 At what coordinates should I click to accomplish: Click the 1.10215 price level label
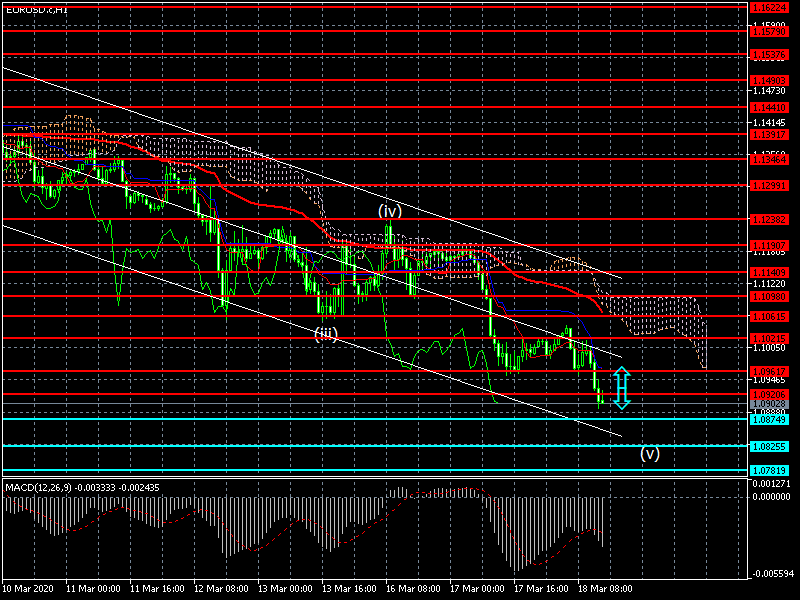coord(769,339)
